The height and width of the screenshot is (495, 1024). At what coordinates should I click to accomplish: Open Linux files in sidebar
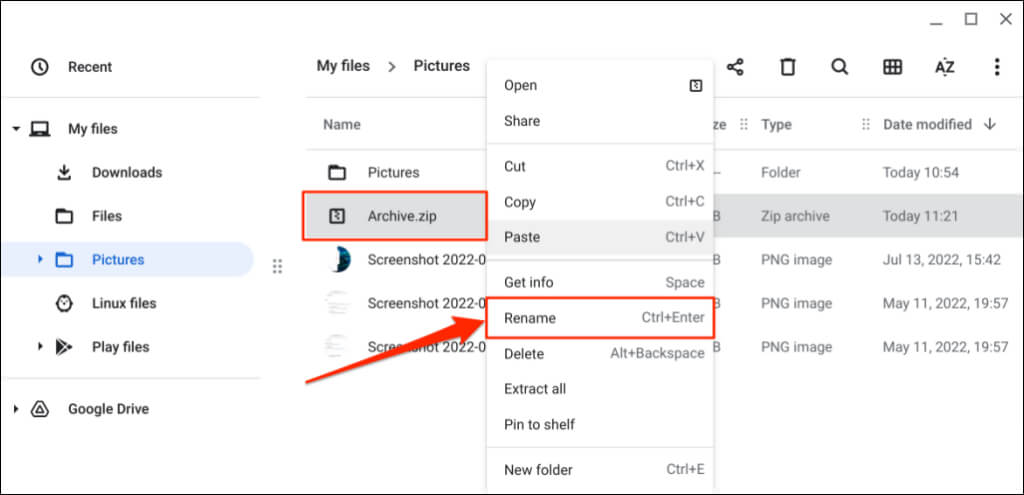tap(123, 303)
